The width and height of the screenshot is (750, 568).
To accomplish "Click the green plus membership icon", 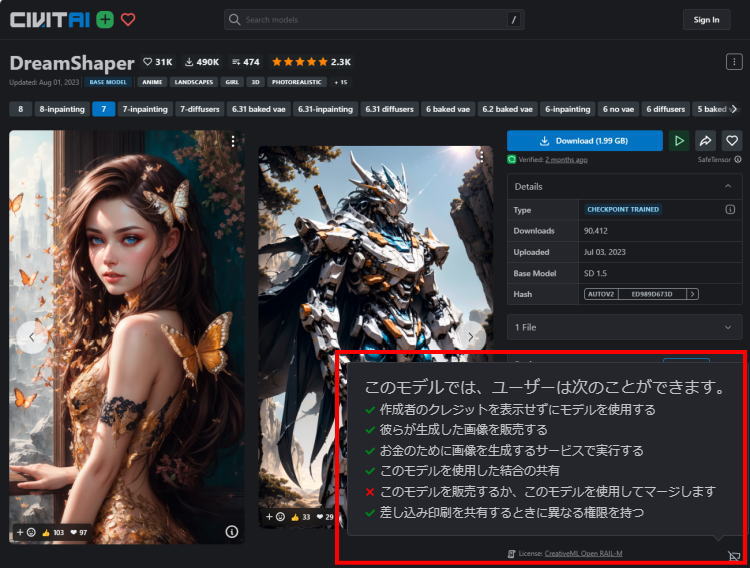I will tap(105, 20).
